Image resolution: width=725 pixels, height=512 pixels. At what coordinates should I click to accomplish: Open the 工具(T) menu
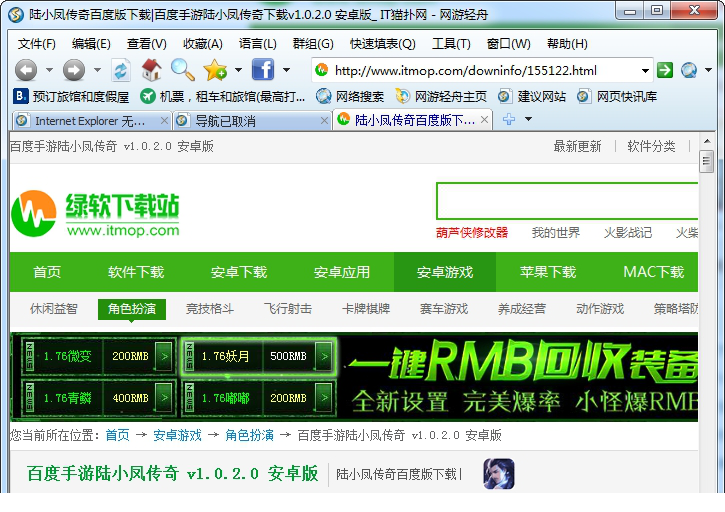(x=451, y=44)
